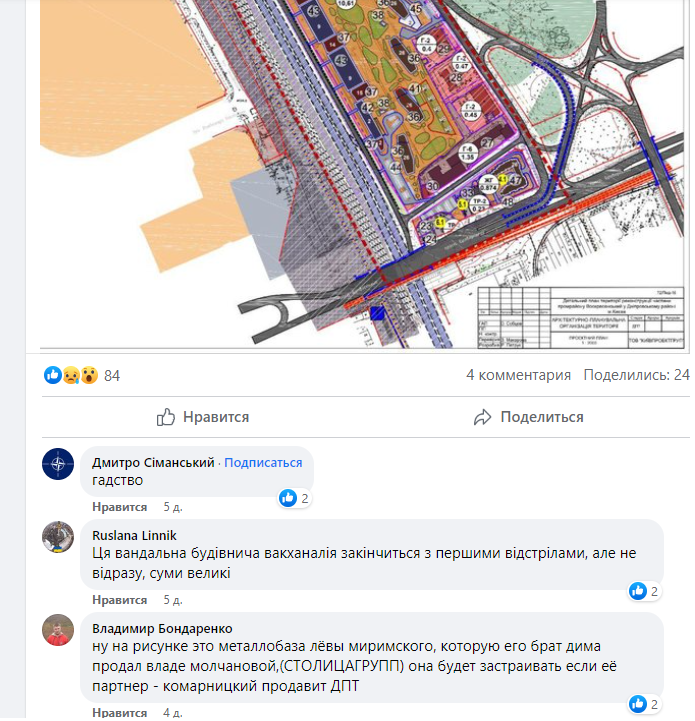The width and height of the screenshot is (695, 721).
Task: Open the Поделились: 24 shares count
Action: [638, 376]
